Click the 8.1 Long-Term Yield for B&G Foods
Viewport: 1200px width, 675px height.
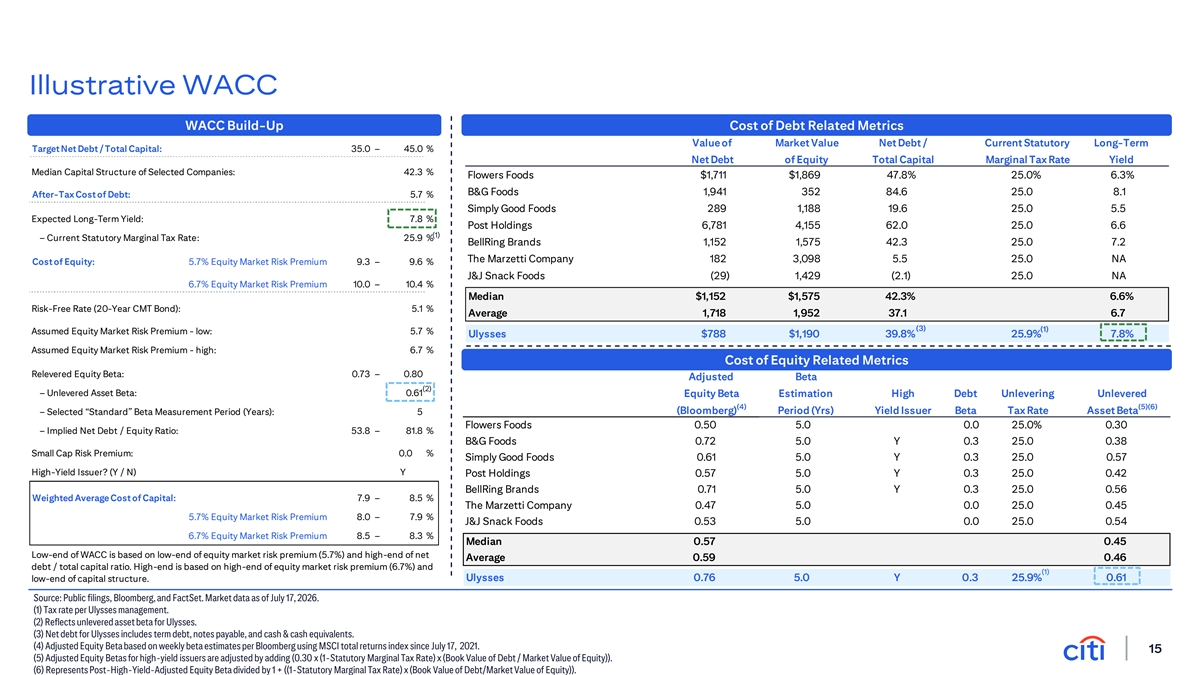tap(1119, 191)
